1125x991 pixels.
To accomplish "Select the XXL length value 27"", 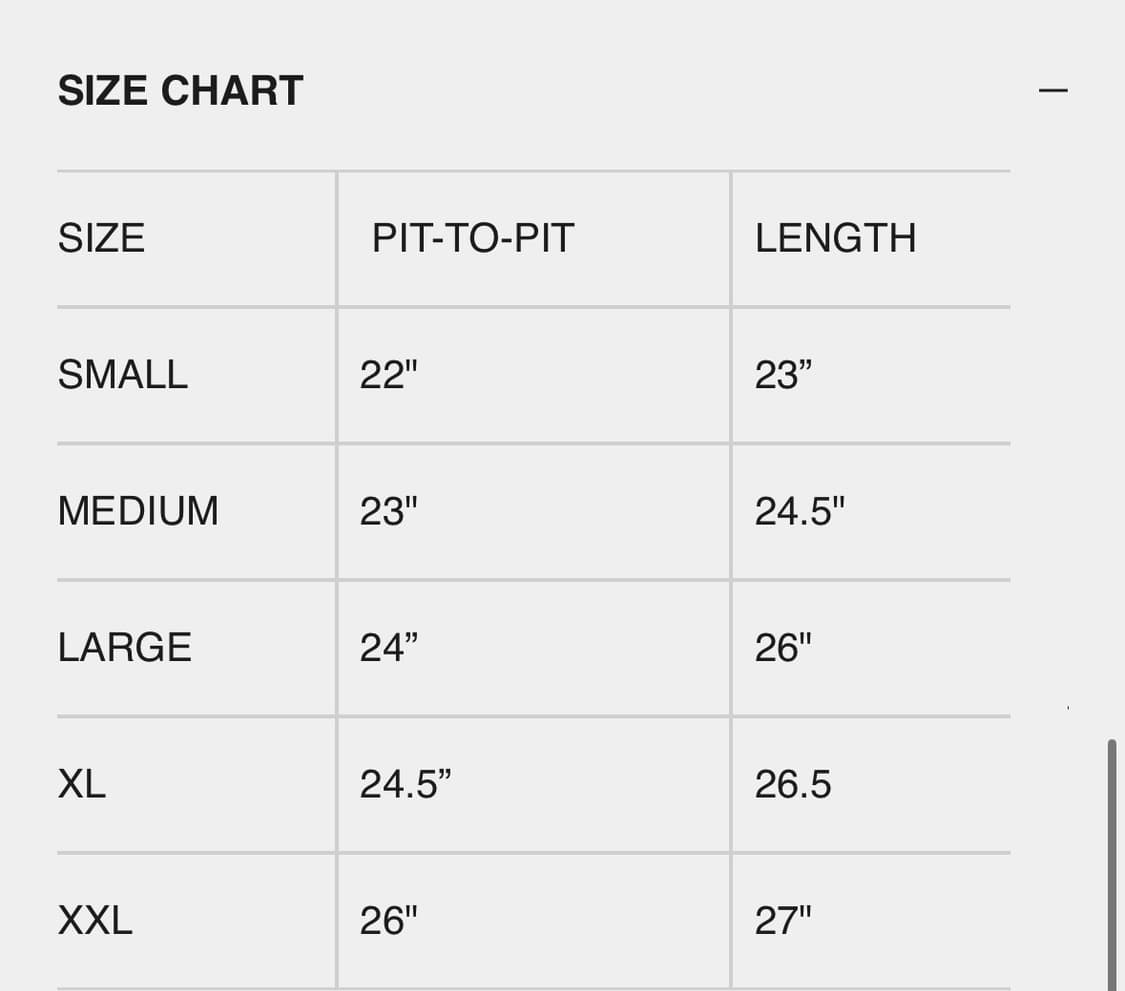I will [783, 920].
